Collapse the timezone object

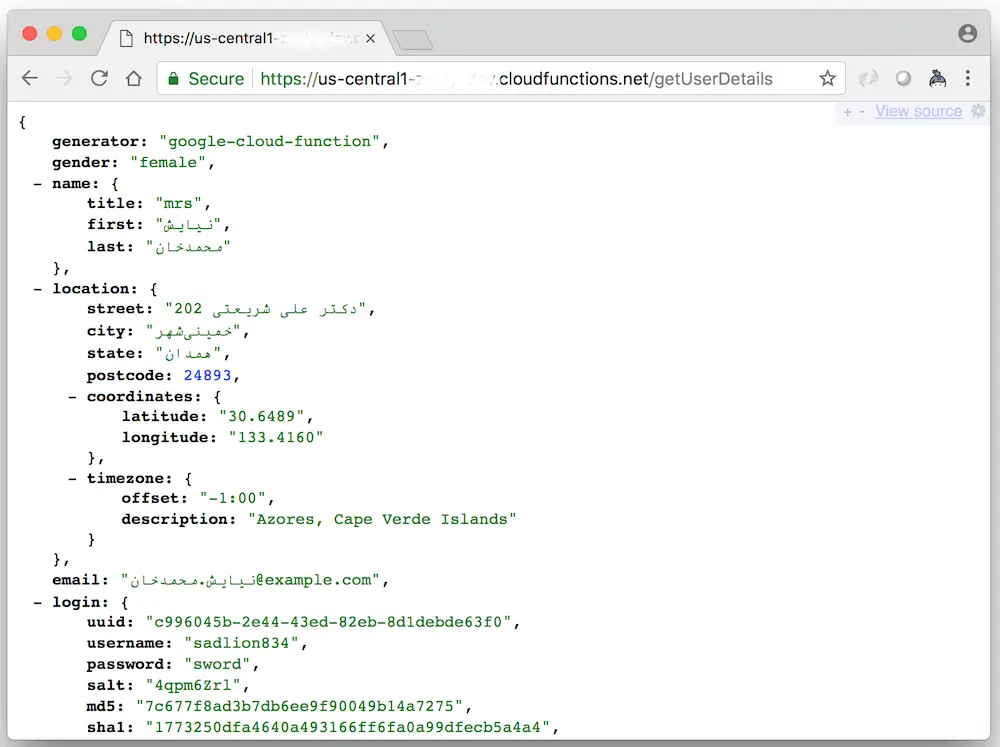pos(70,478)
